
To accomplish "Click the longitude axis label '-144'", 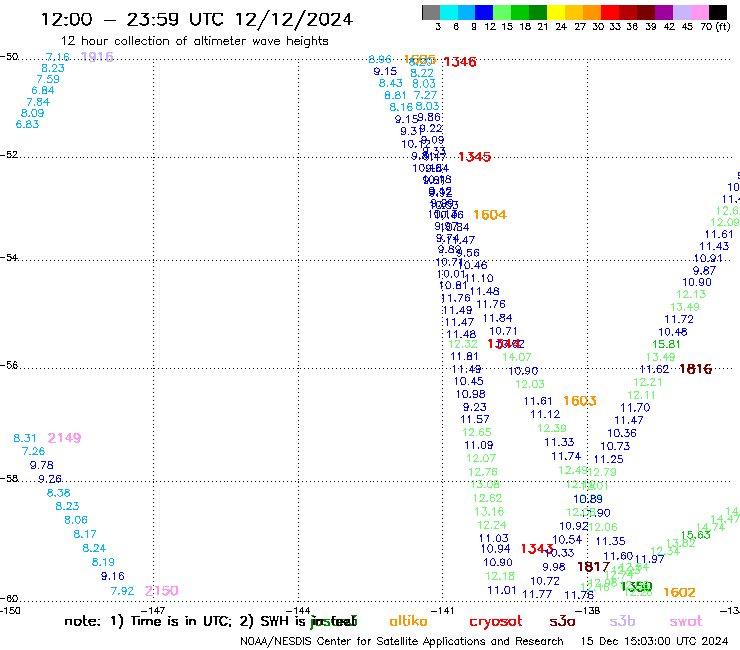I will coord(298,611).
